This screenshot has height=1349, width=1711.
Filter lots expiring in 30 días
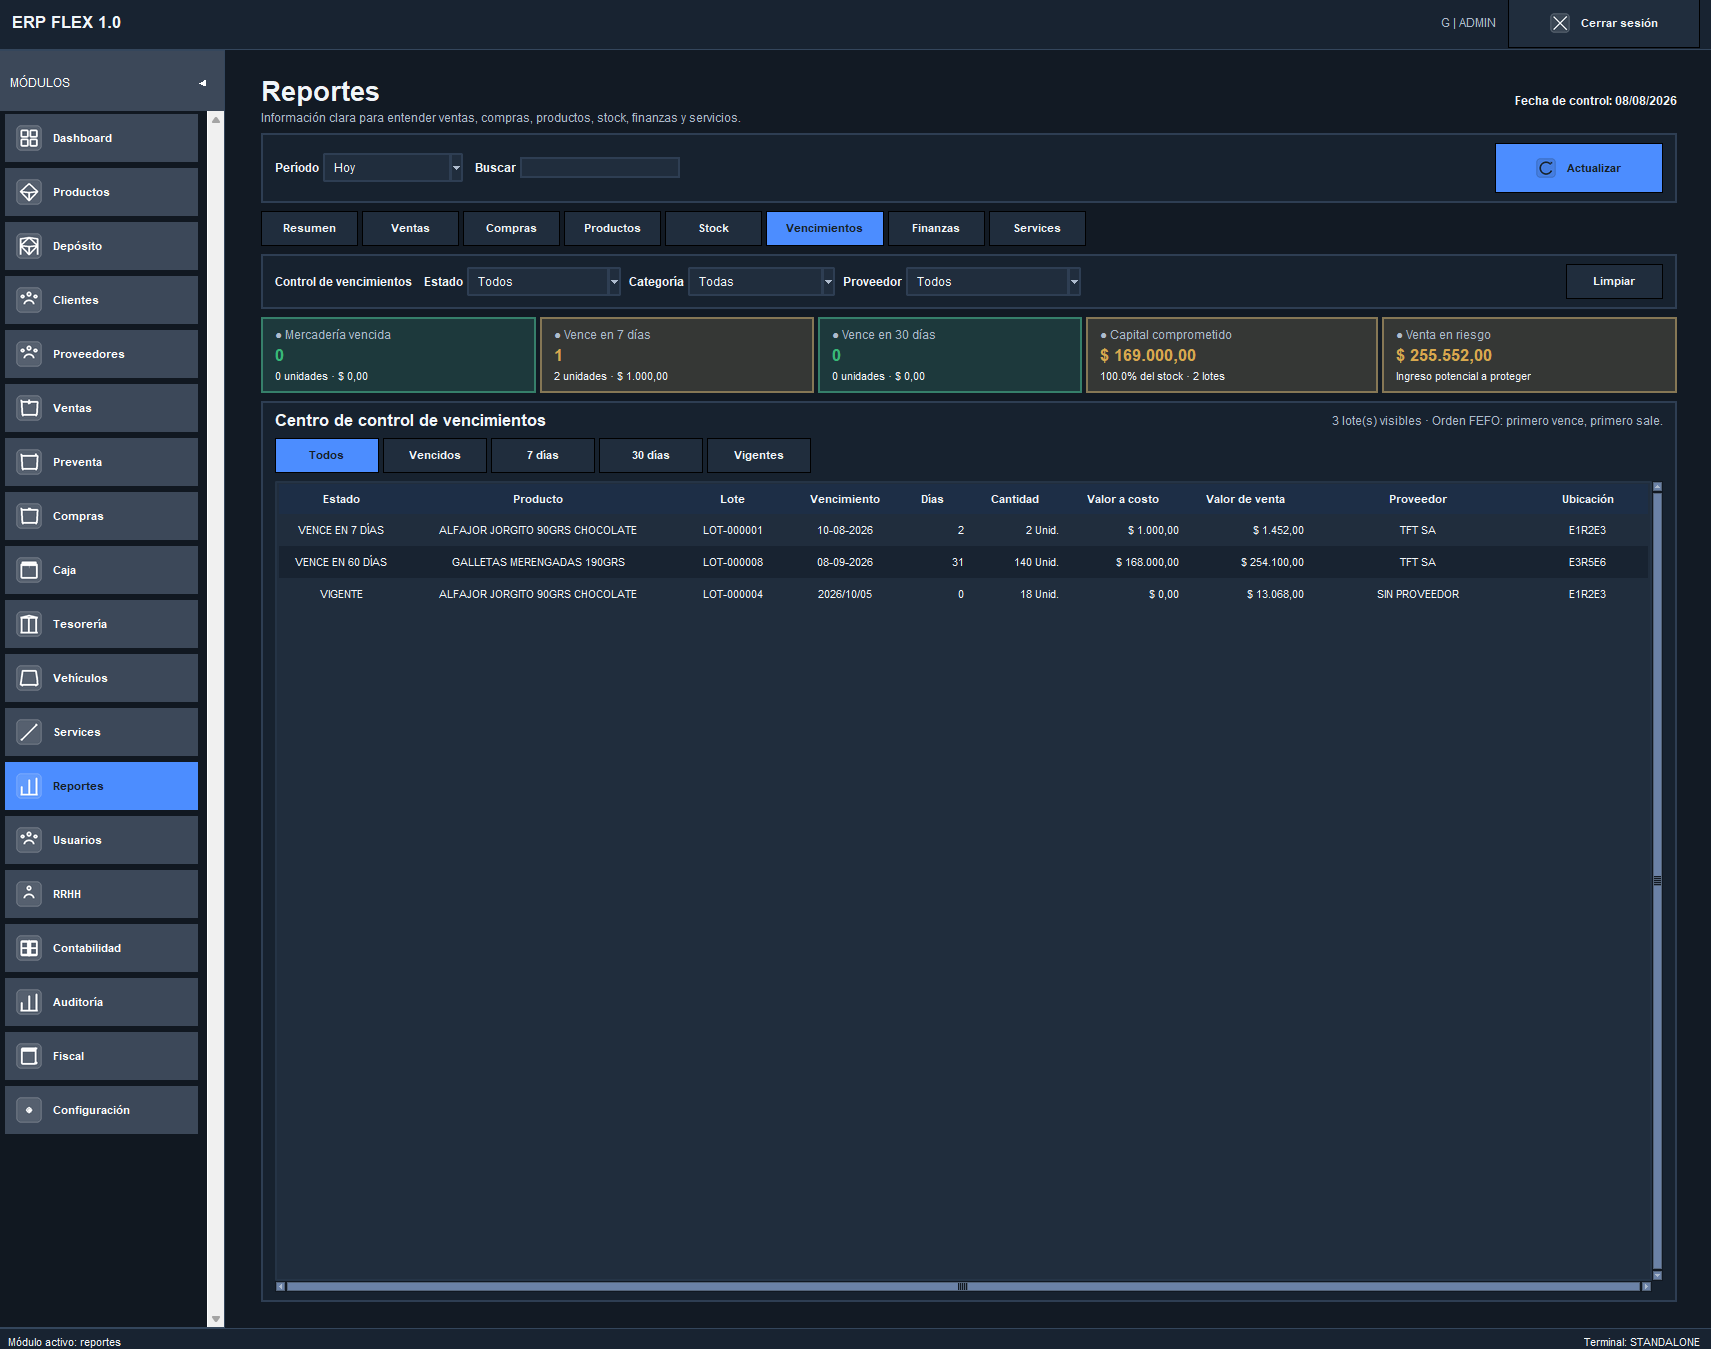pos(651,455)
